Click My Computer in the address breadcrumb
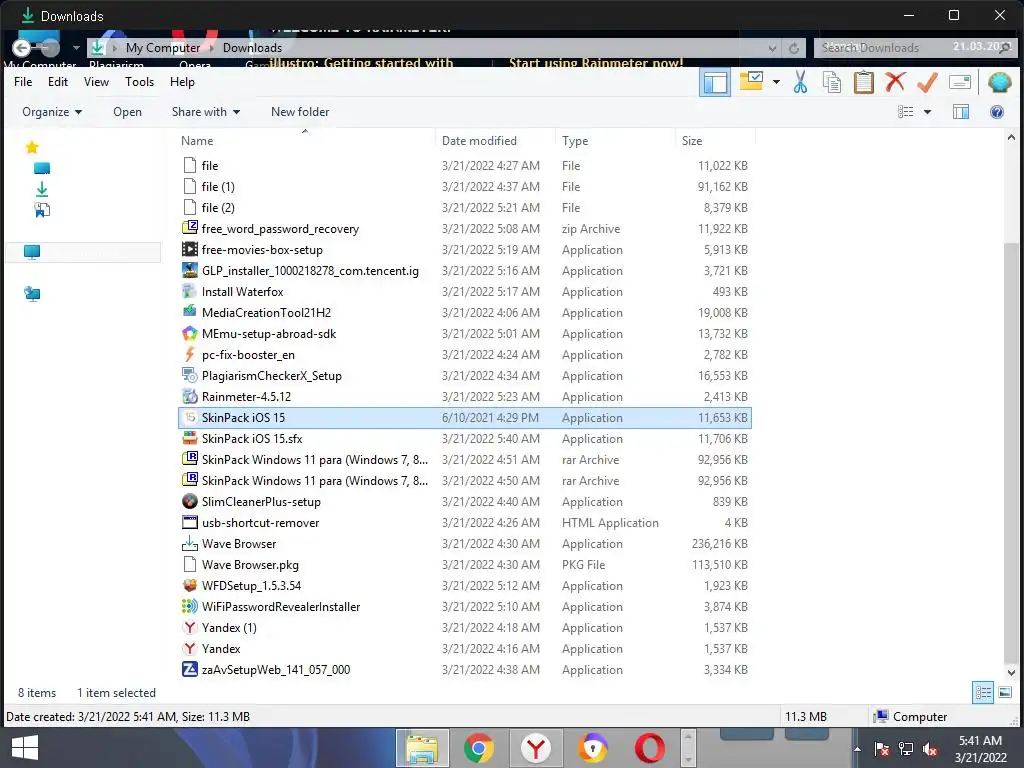1024x768 pixels. tap(163, 48)
